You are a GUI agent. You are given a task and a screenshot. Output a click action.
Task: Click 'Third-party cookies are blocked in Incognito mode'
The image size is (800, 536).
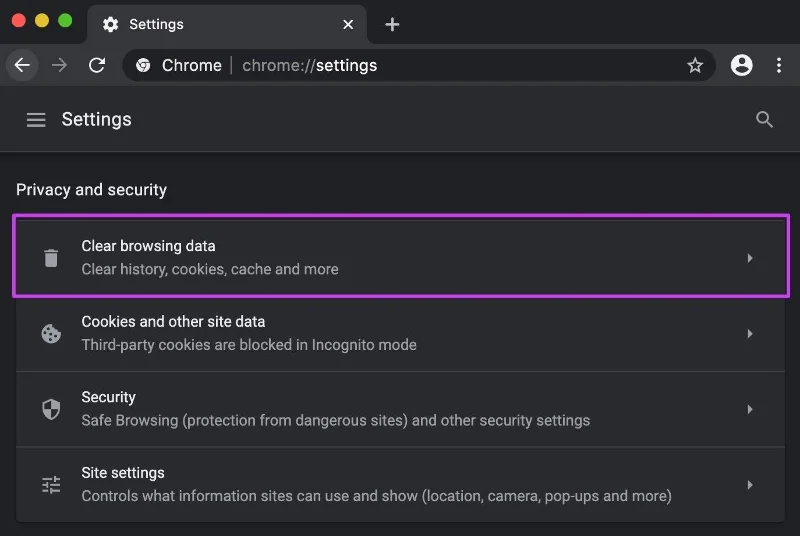(x=249, y=345)
